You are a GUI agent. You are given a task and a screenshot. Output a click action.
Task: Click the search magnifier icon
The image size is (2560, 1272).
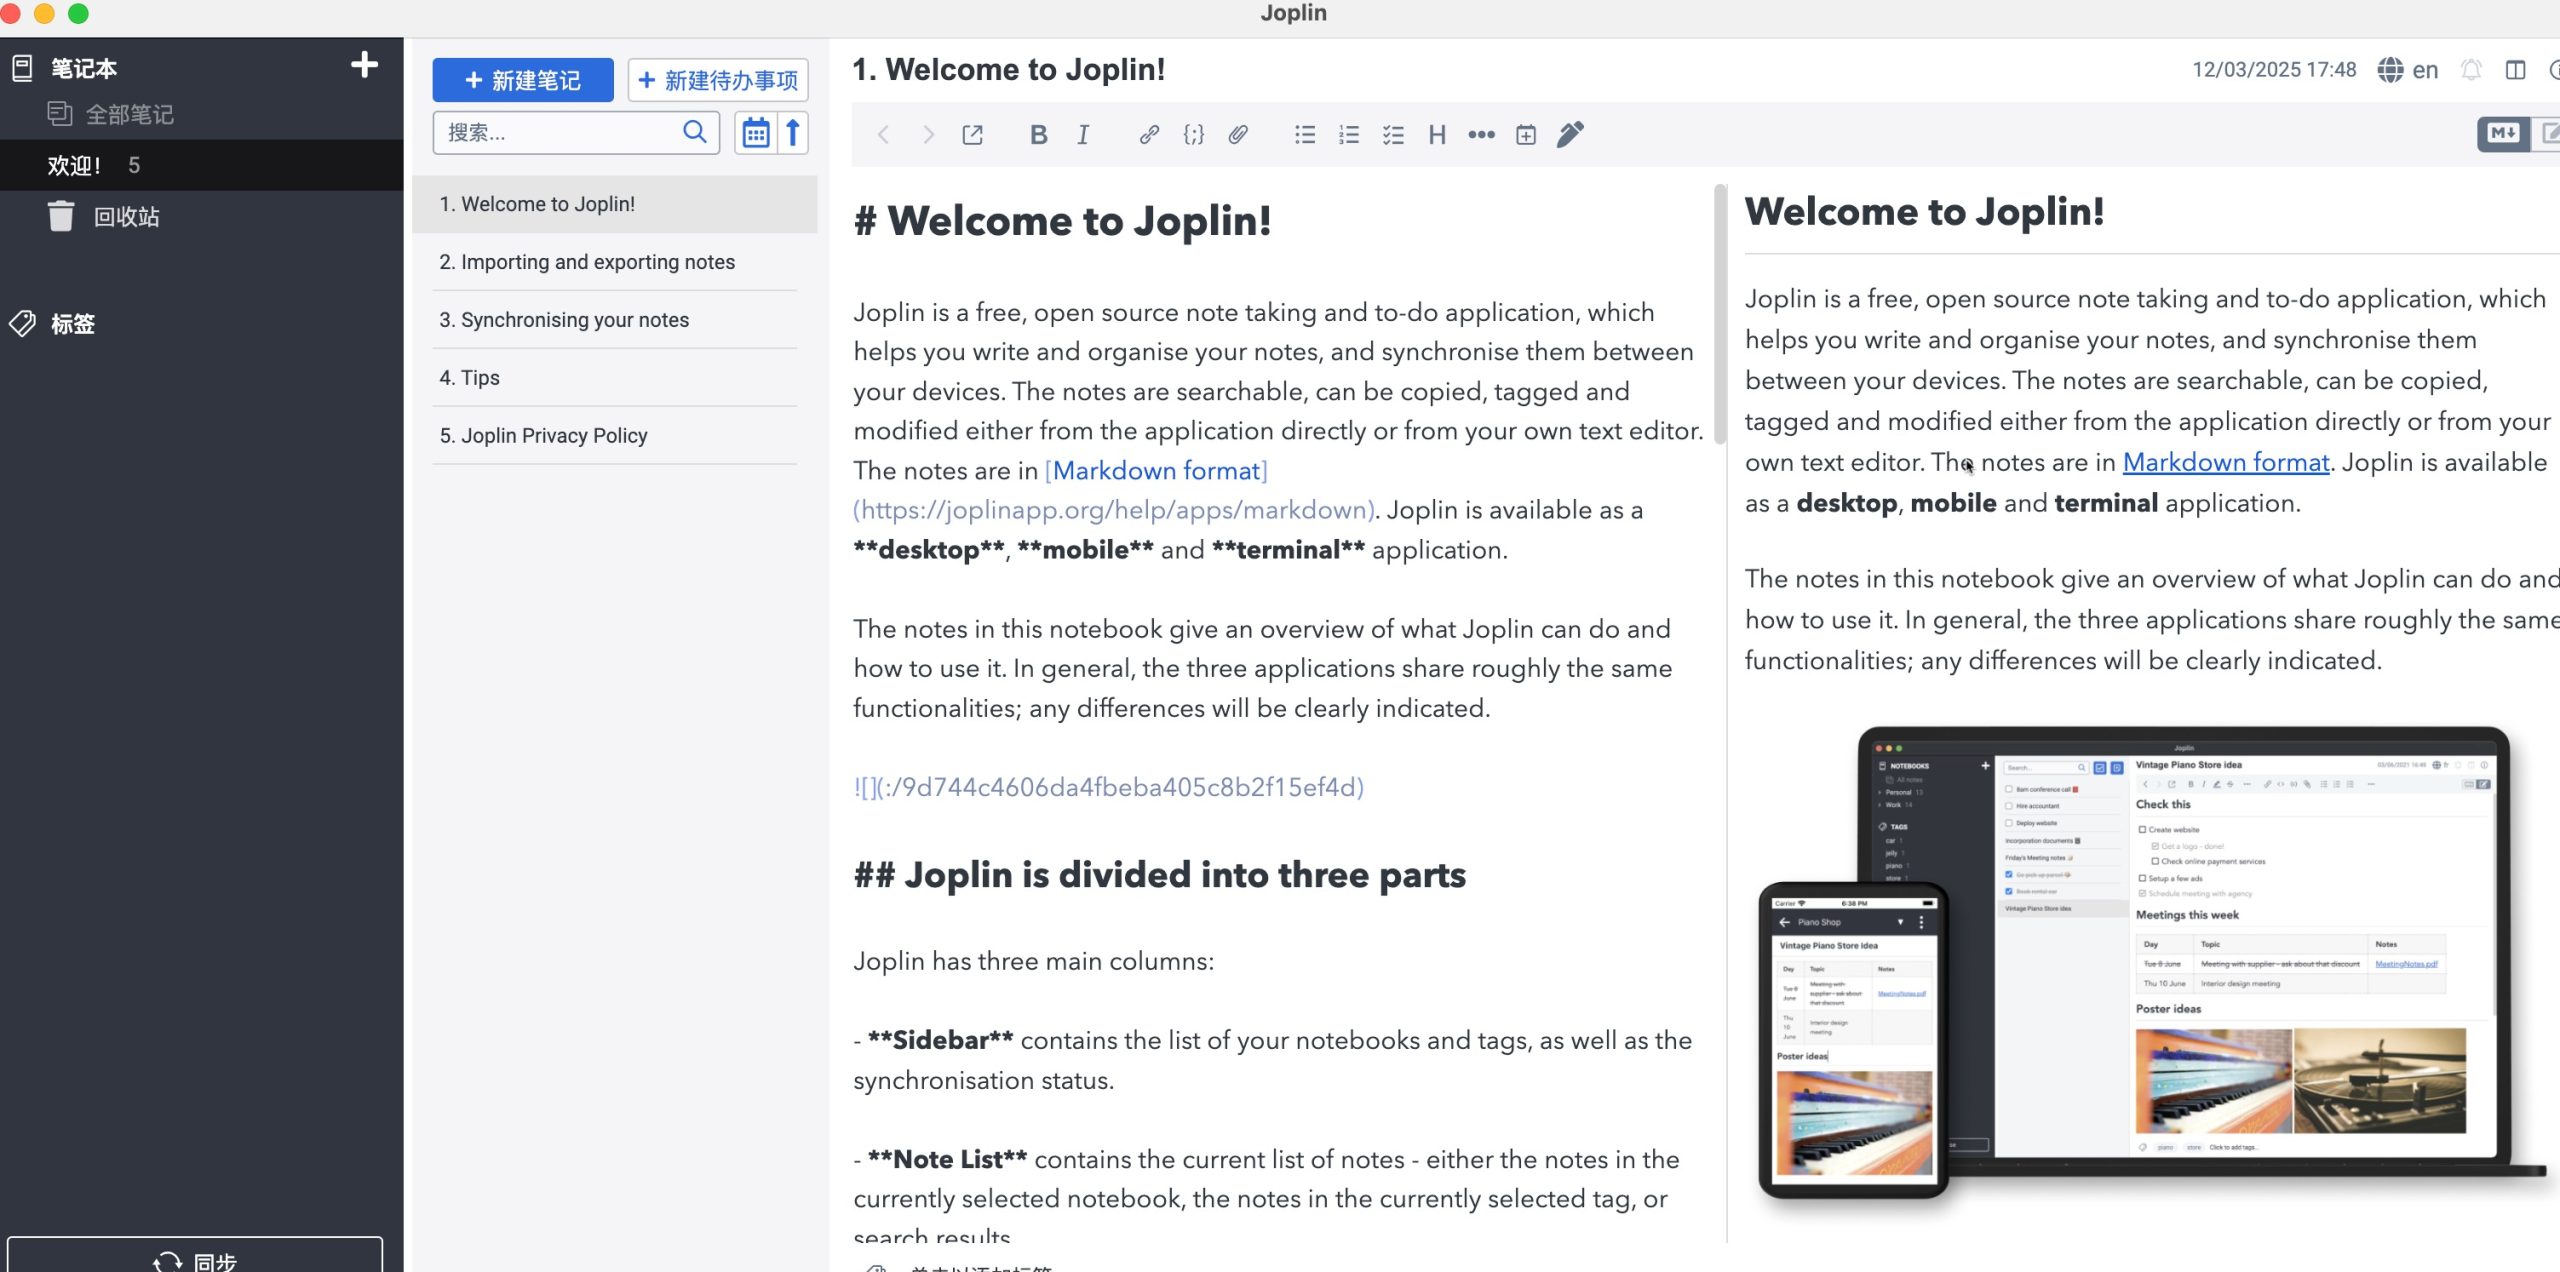coord(694,132)
